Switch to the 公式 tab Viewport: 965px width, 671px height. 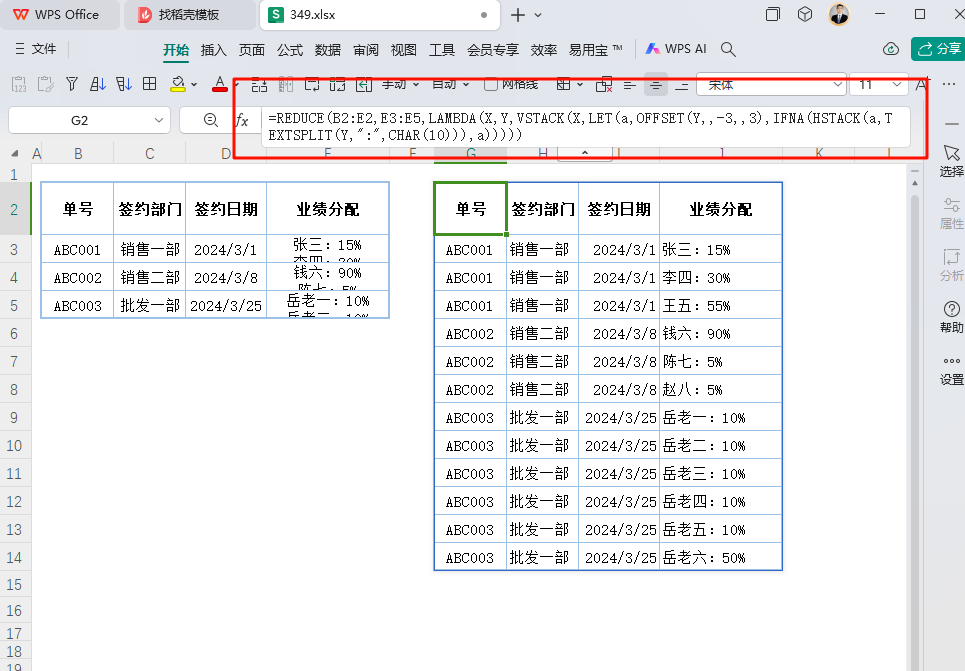pyautogui.click(x=290, y=50)
